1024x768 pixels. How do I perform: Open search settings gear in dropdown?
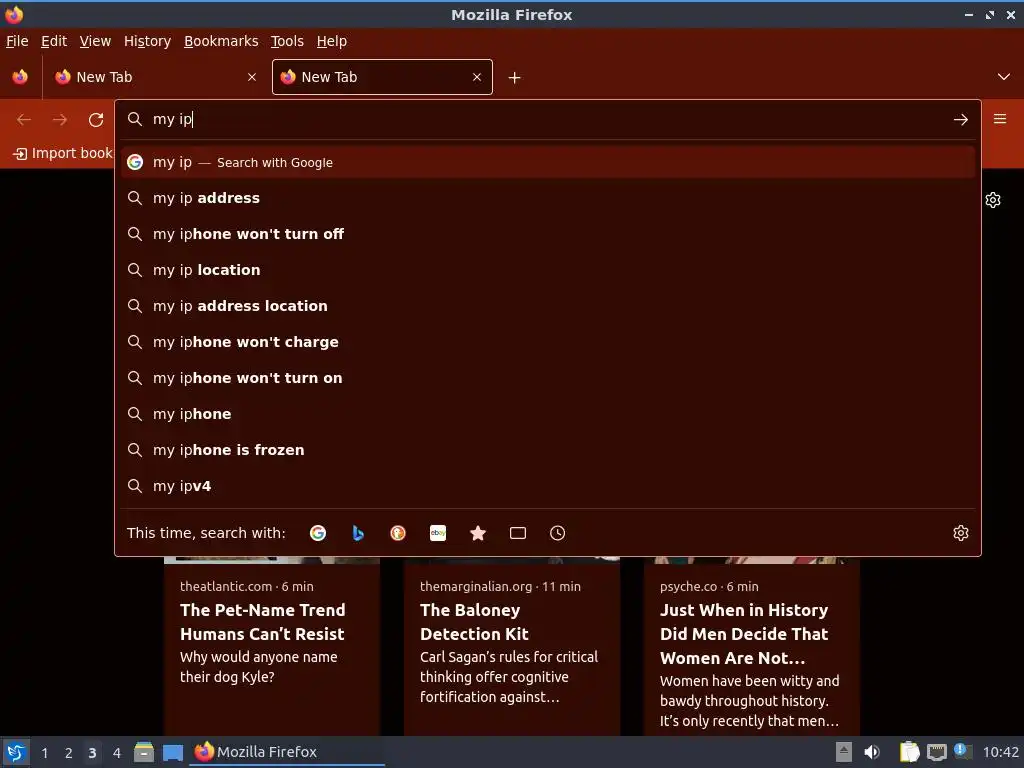tap(961, 533)
